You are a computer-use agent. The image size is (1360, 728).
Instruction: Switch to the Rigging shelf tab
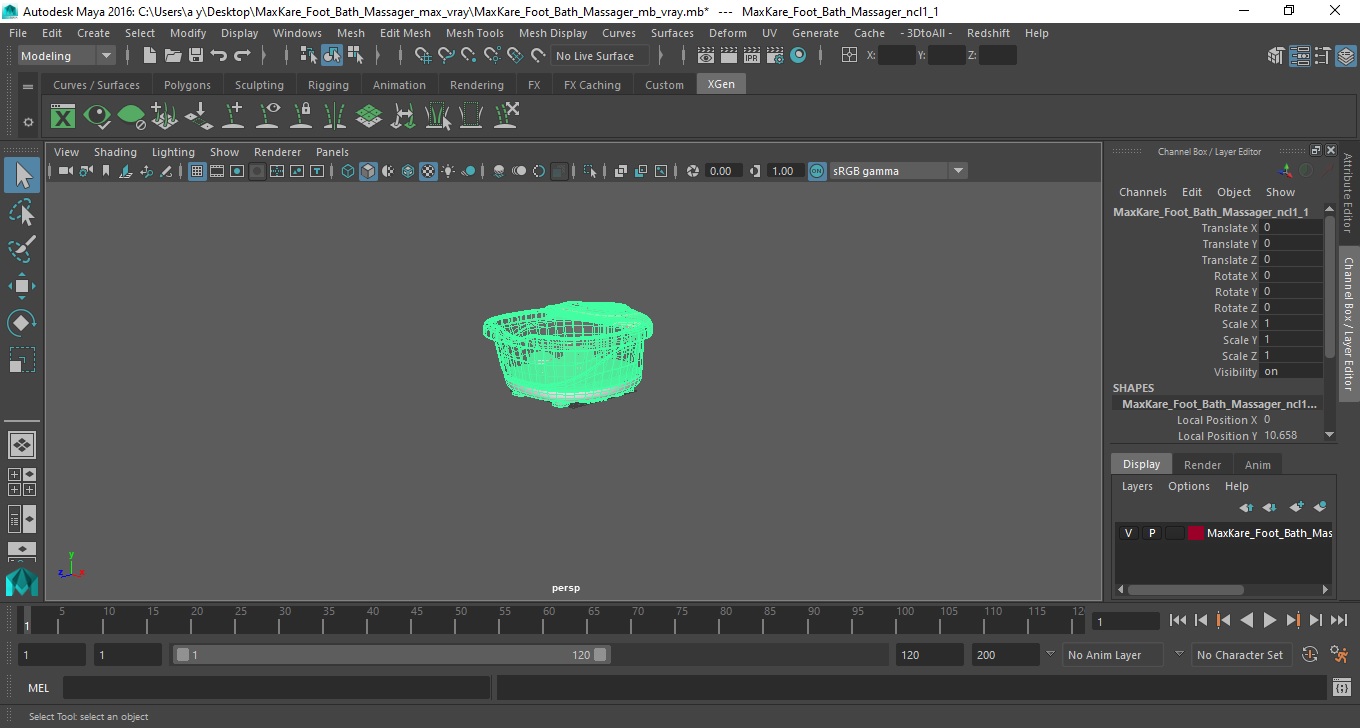click(328, 85)
